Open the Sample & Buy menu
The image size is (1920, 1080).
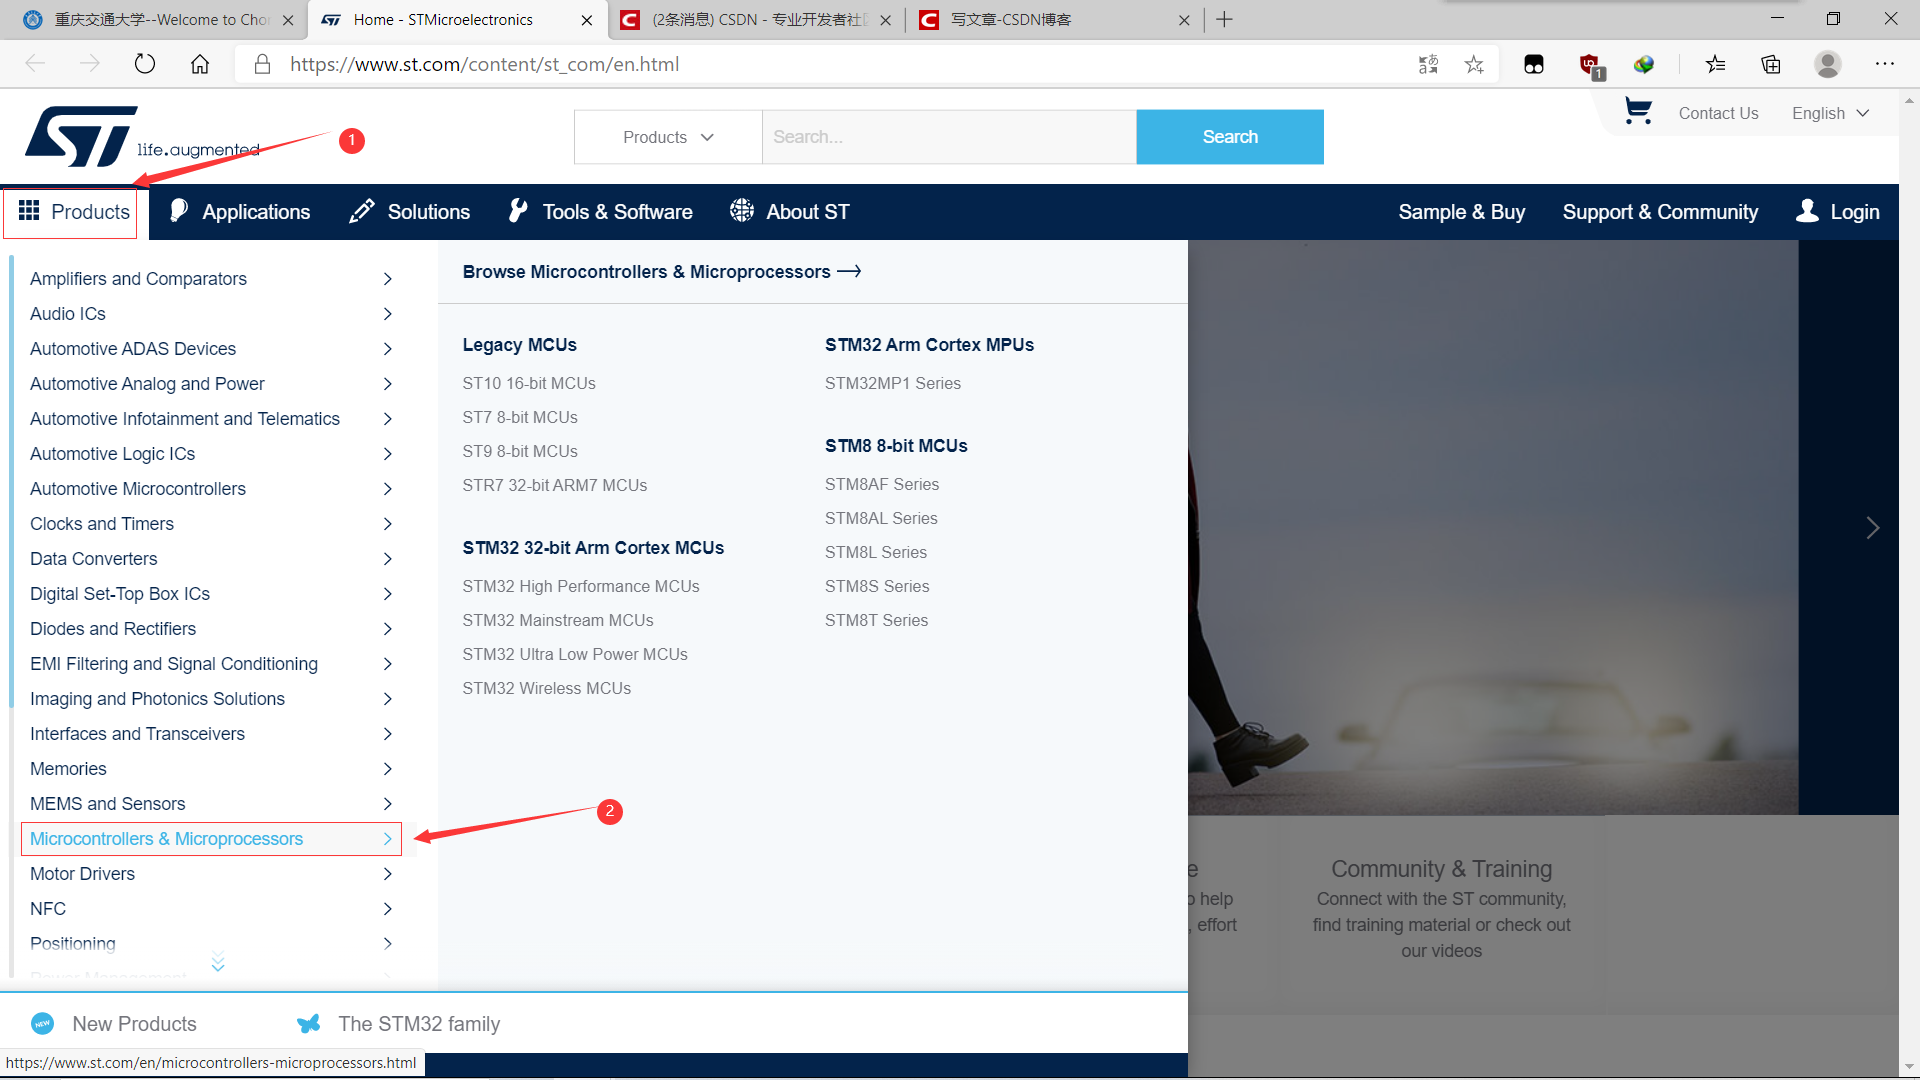[x=1461, y=212]
